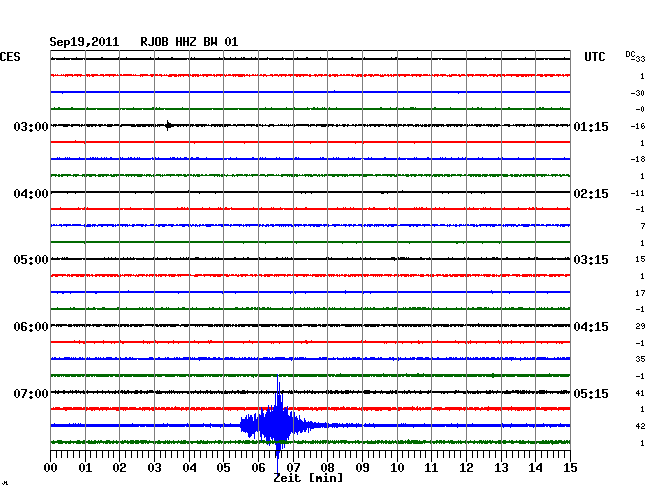Click the small black spike on the 03:00 trace

[168, 125]
